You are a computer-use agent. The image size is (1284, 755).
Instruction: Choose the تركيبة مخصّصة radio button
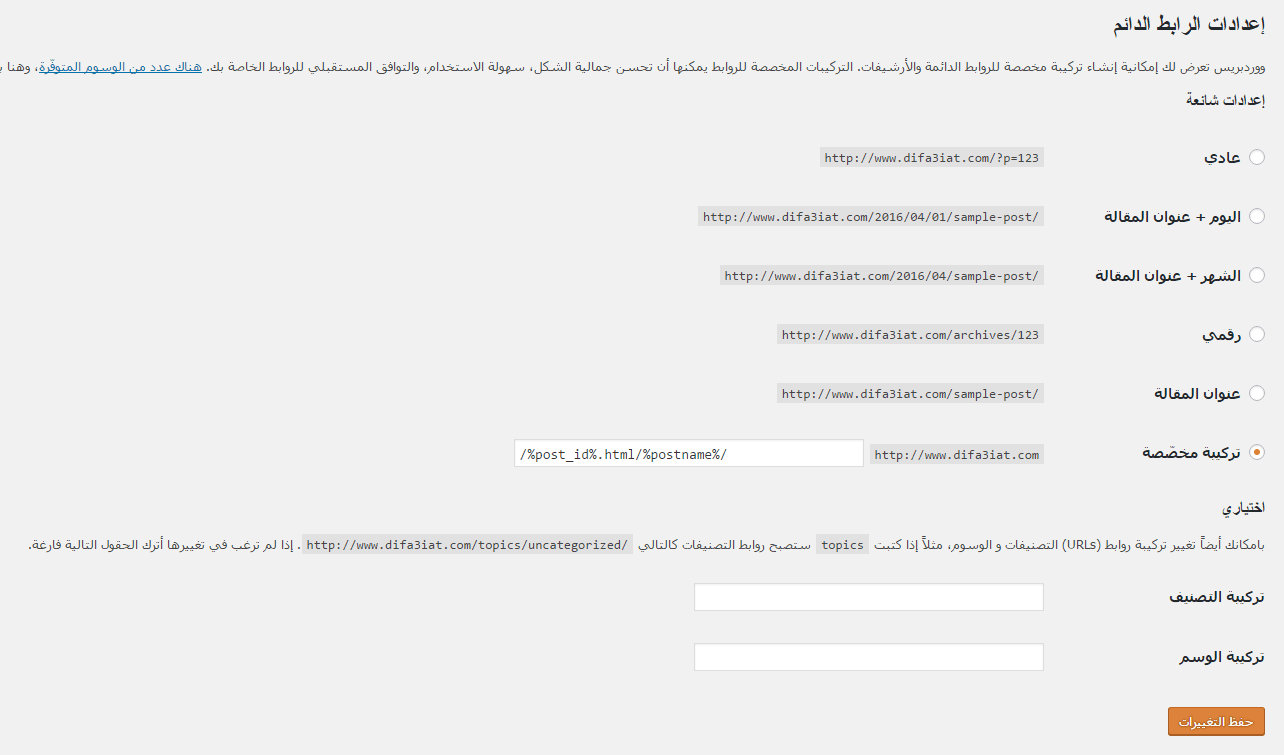pos(1257,453)
